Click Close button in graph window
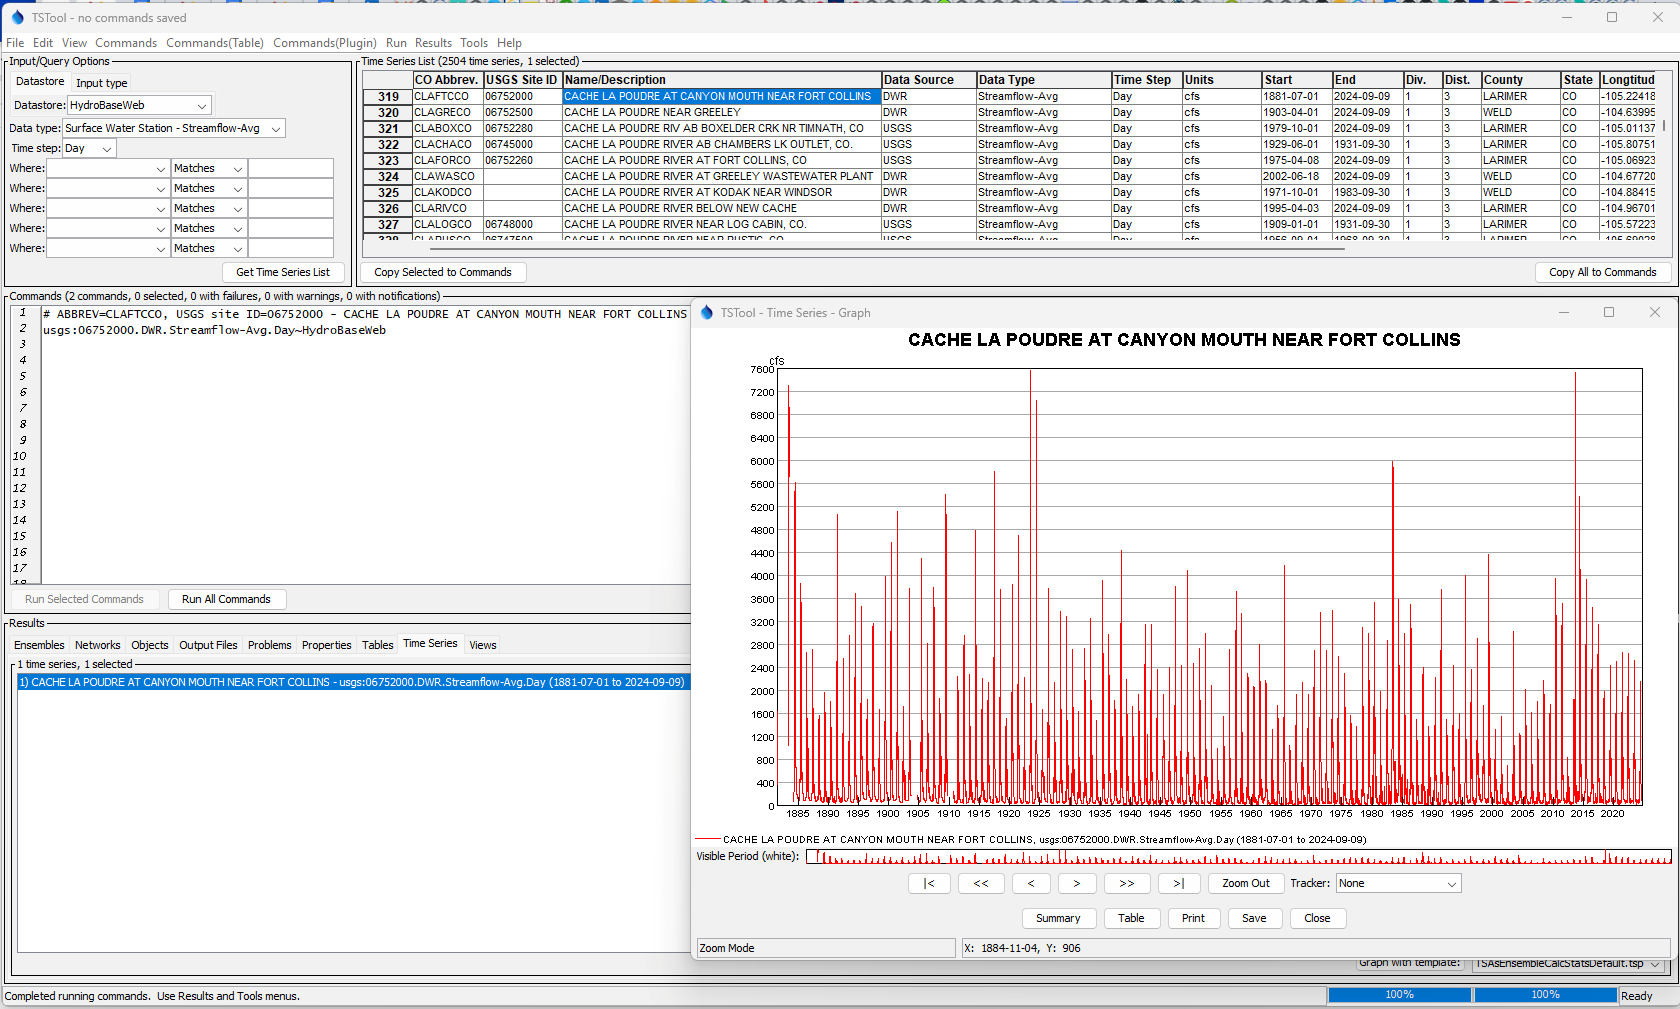Image resolution: width=1680 pixels, height=1009 pixels. [x=1317, y=918]
